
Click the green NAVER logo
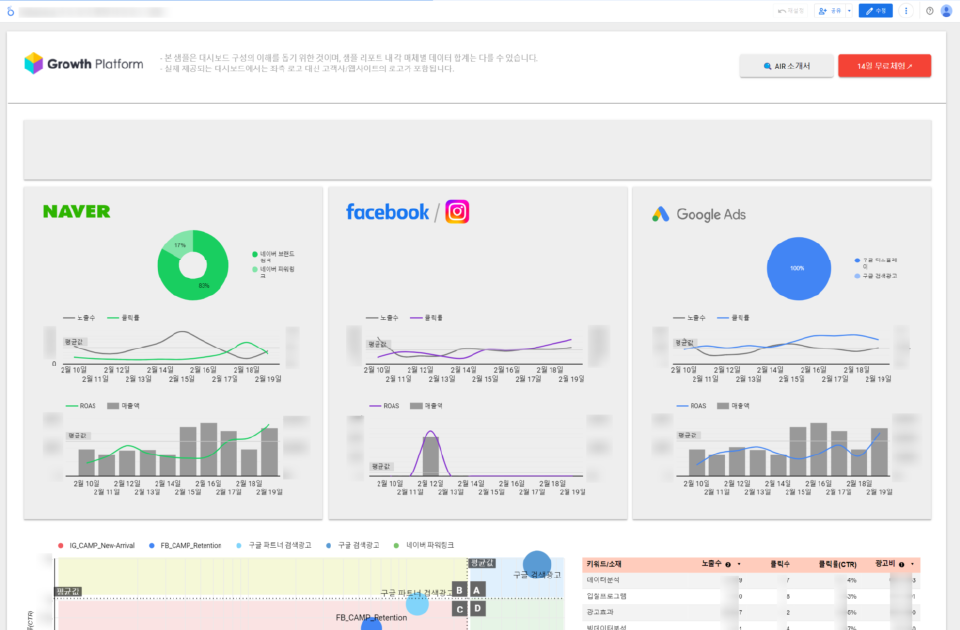(76, 212)
